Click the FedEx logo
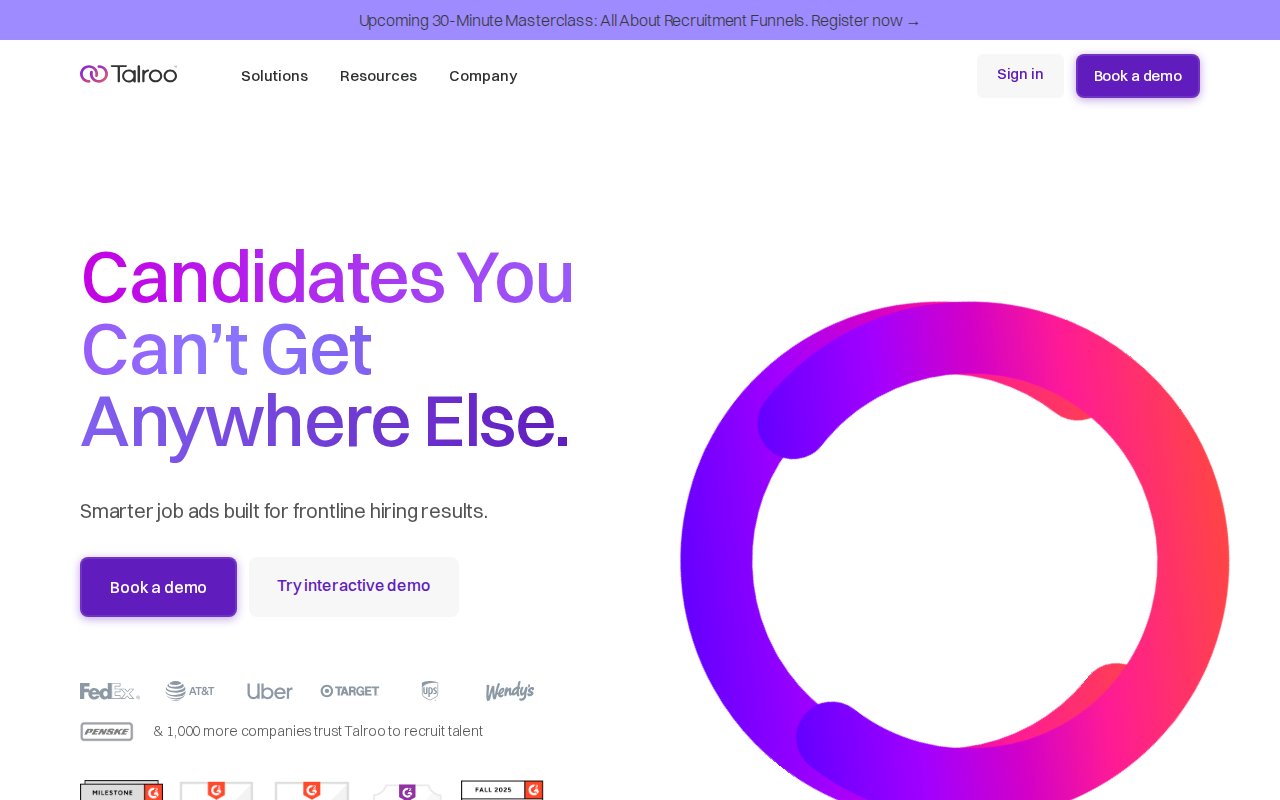This screenshot has width=1280, height=800. pyautogui.click(x=110, y=691)
